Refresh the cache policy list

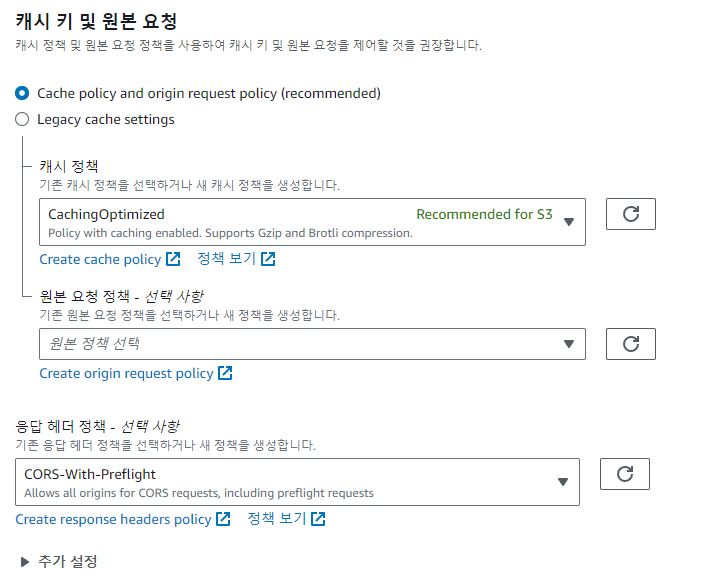coord(630,214)
